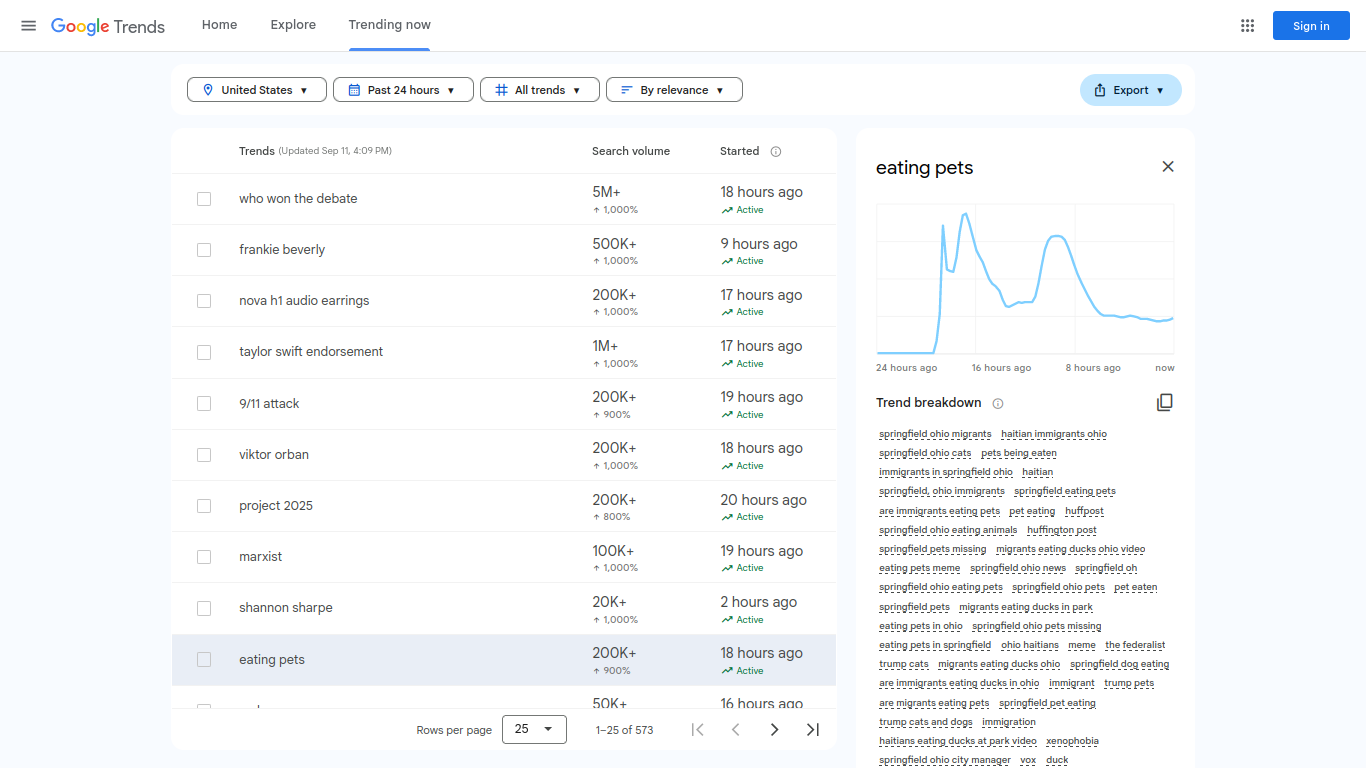Image resolution: width=1366 pixels, height=768 pixels.
Task: Select the 9/11 attack row checkbox
Action: pyautogui.click(x=204, y=404)
